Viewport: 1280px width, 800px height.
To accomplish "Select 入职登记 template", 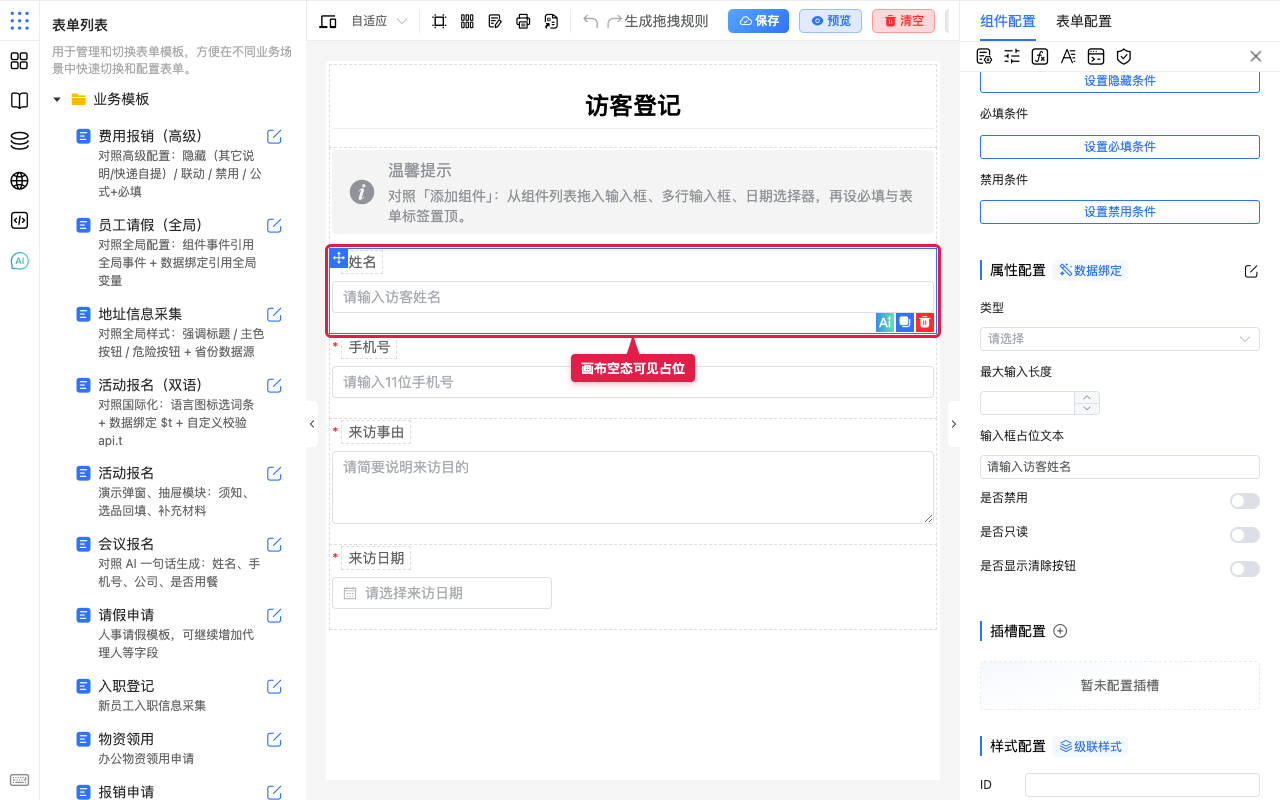I will click(x=127, y=686).
